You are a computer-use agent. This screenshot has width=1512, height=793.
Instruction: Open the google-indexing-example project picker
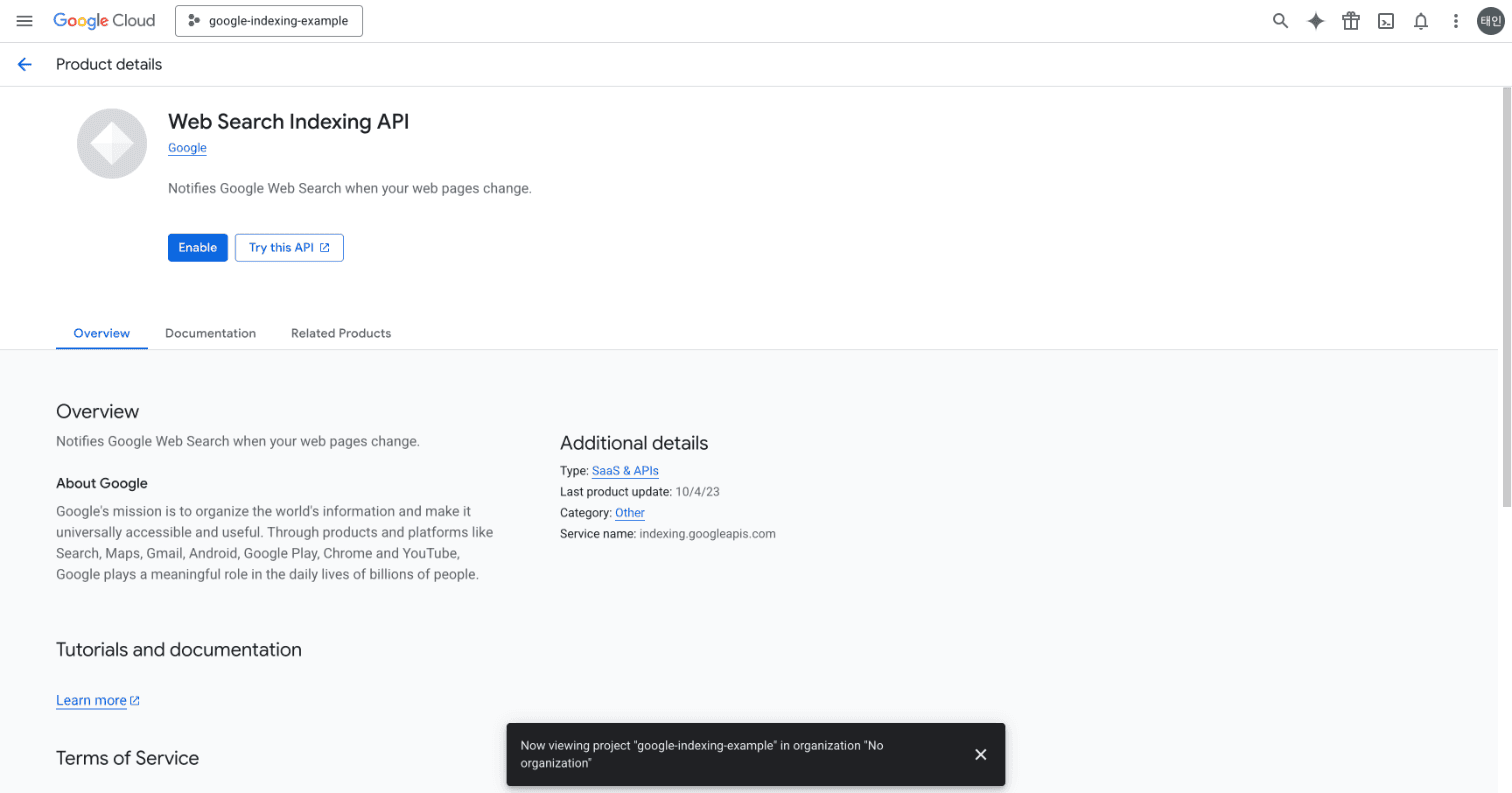point(269,21)
